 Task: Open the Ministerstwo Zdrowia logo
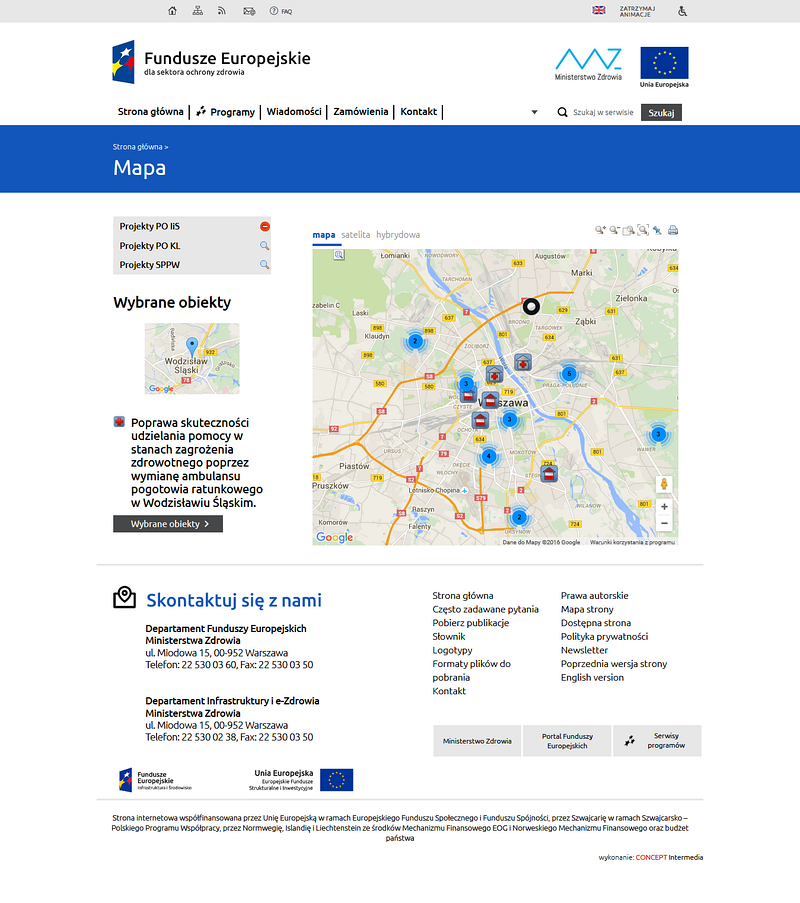coord(588,64)
